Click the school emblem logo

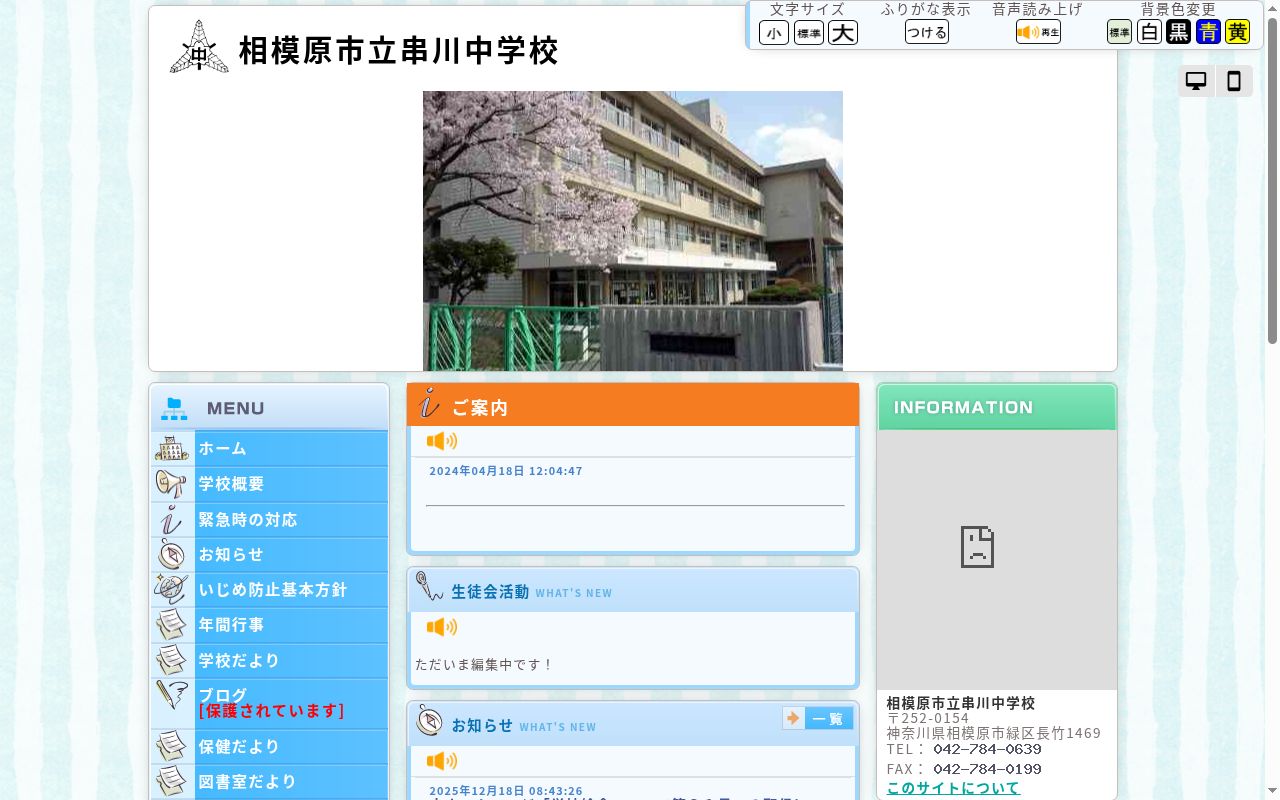pos(199,47)
